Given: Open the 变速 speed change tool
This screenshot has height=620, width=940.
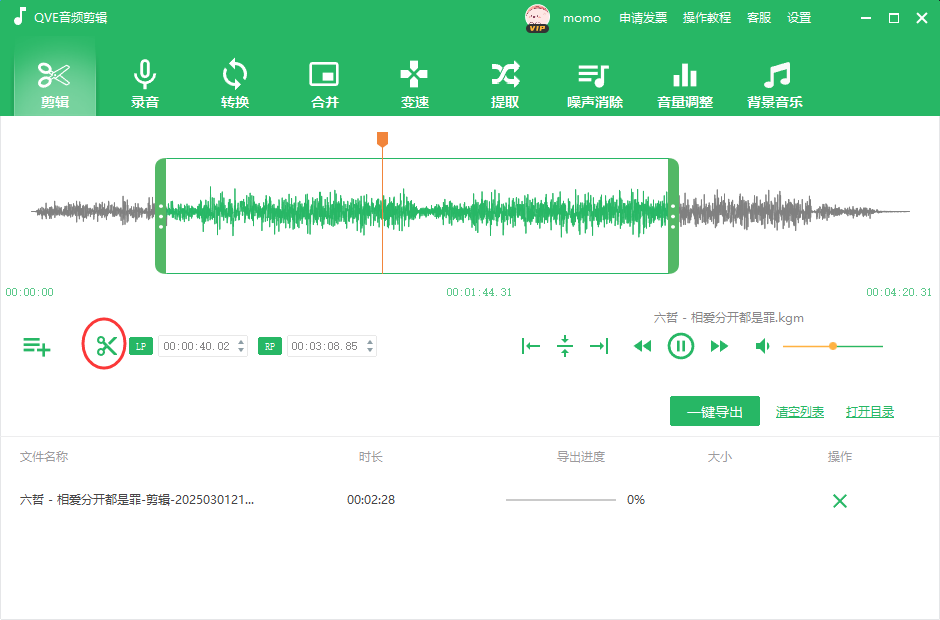Looking at the screenshot, I should pos(414,85).
